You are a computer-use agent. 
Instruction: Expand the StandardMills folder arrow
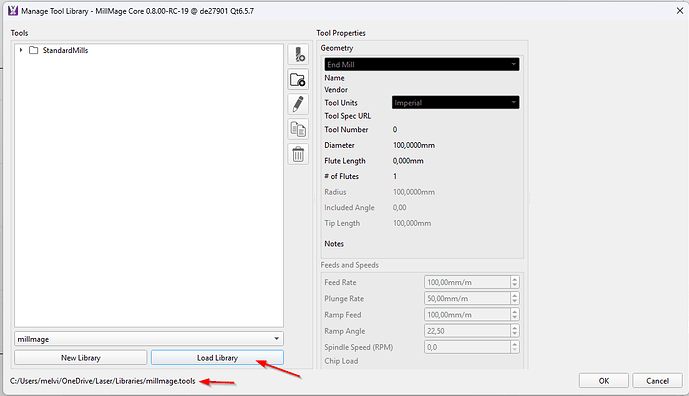[x=21, y=50]
